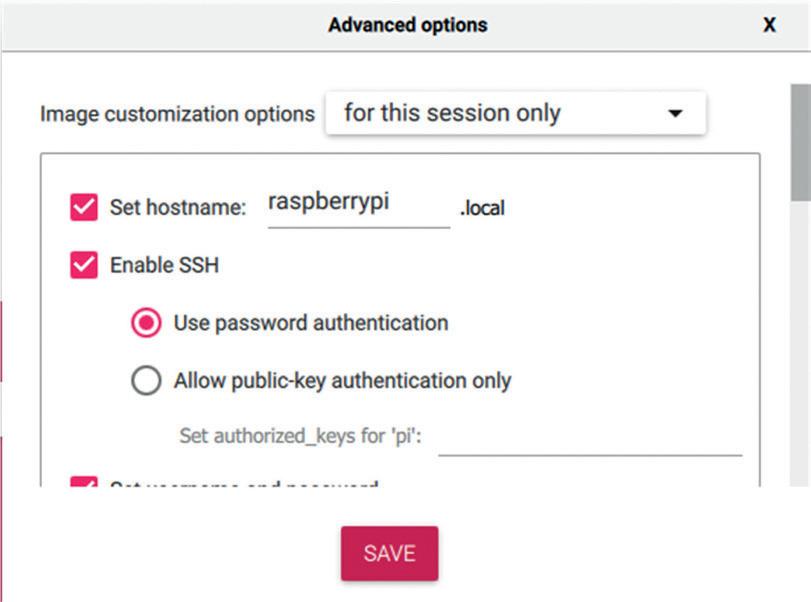Select Allow public-key authentication only radio button
This screenshot has height=602, width=811.
(x=146, y=381)
